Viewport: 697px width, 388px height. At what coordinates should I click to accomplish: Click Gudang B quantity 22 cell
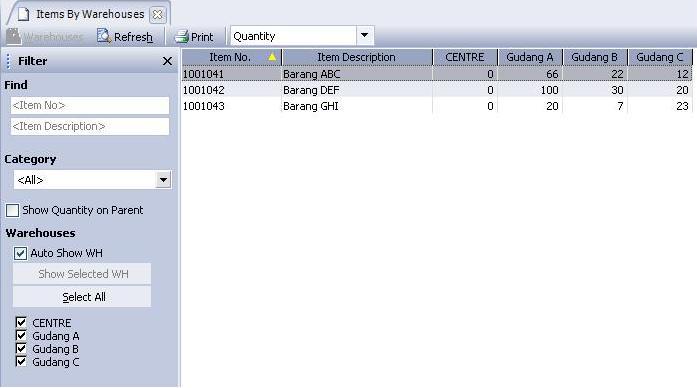[x=595, y=74]
